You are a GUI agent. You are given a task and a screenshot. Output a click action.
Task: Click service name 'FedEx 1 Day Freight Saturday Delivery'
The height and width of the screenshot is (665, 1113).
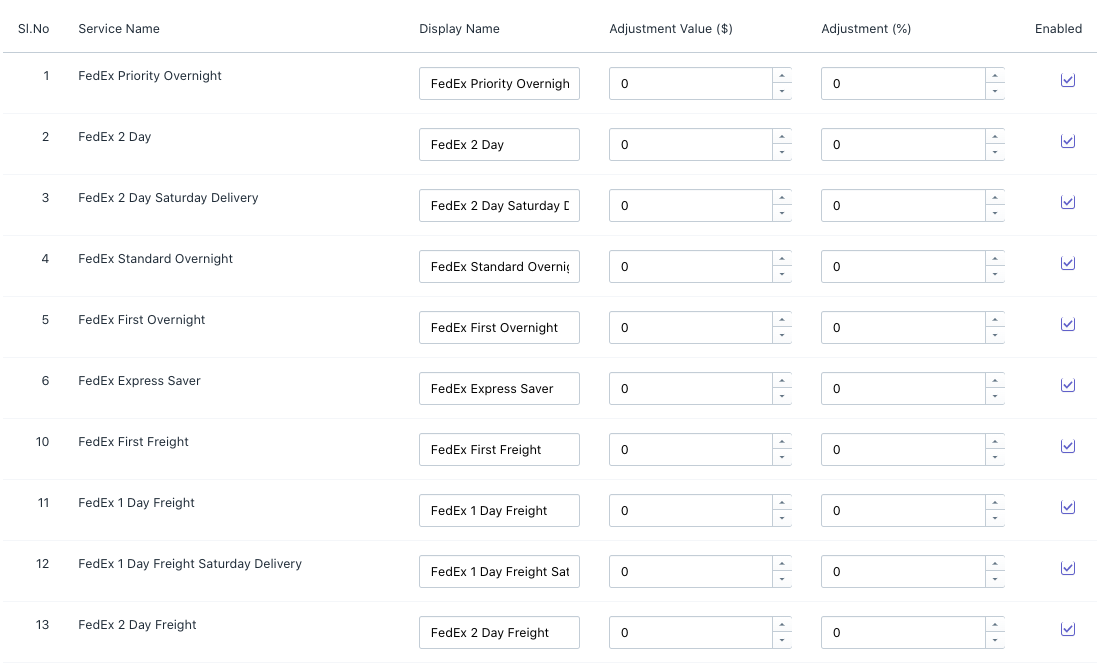190,564
